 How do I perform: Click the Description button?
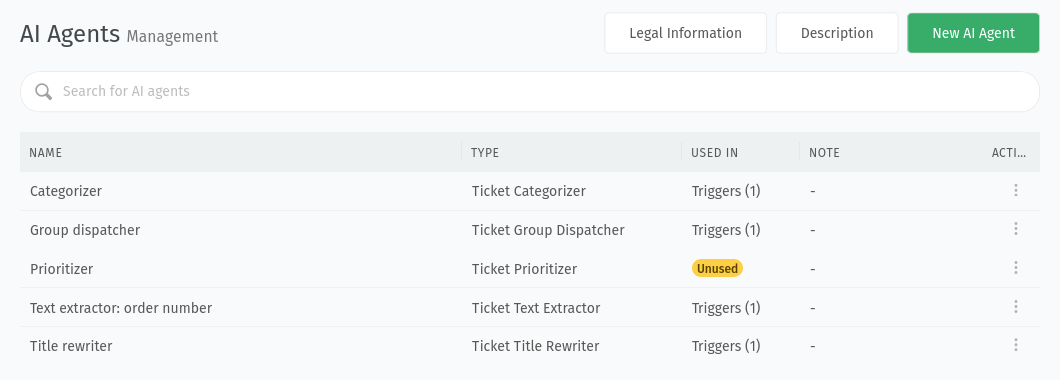click(837, 33)
